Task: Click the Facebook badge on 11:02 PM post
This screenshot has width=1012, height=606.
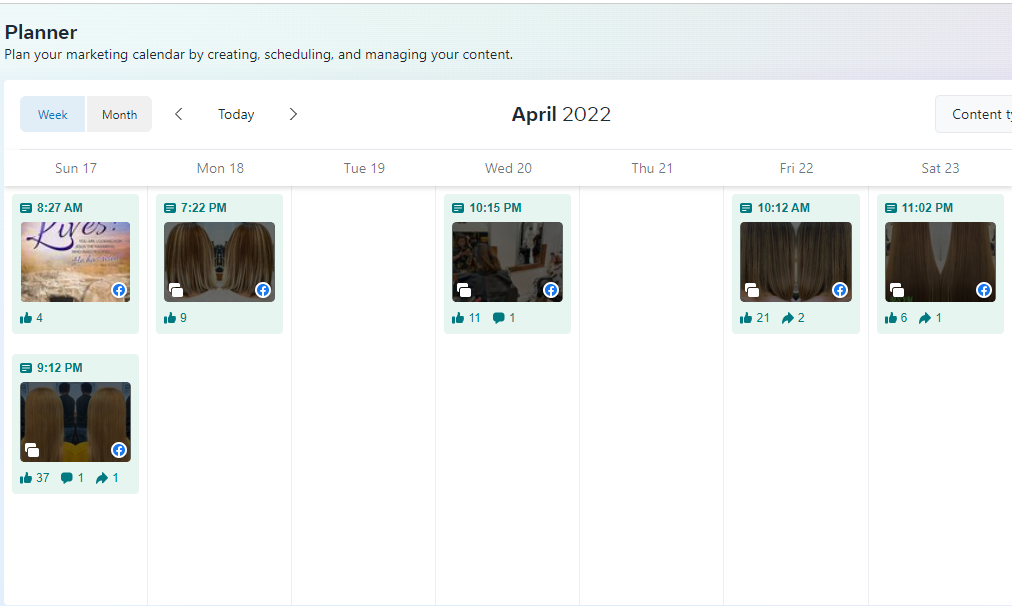Action: (984, 290)
